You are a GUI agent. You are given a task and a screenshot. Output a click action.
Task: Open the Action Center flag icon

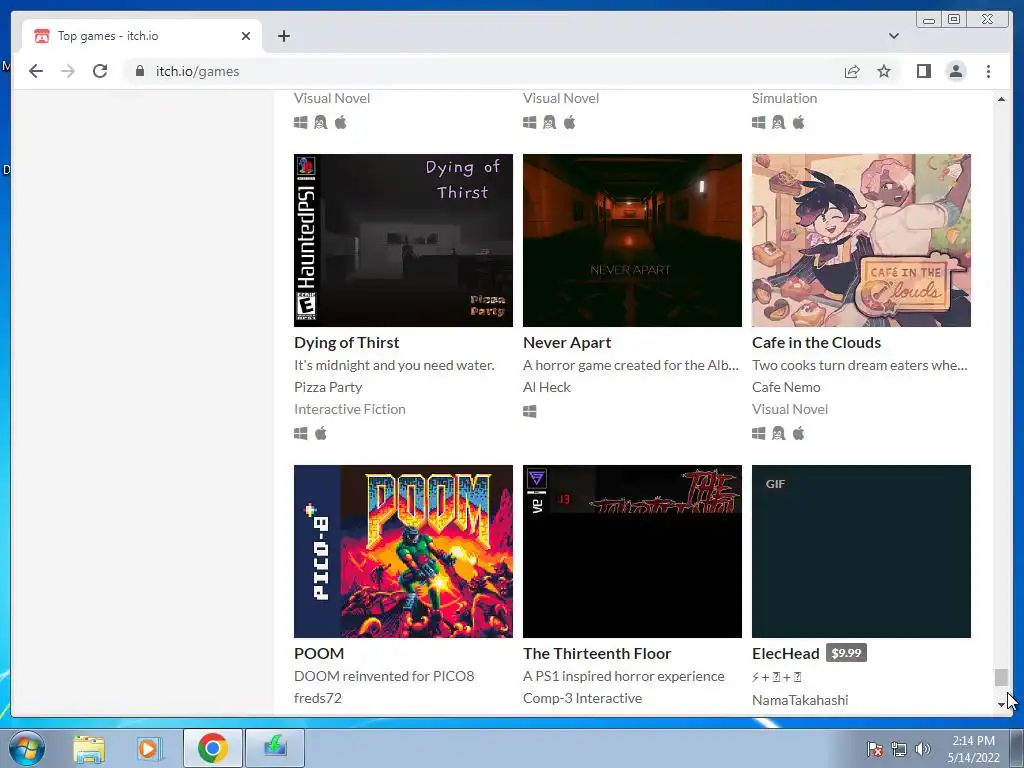tap(875, 749)
